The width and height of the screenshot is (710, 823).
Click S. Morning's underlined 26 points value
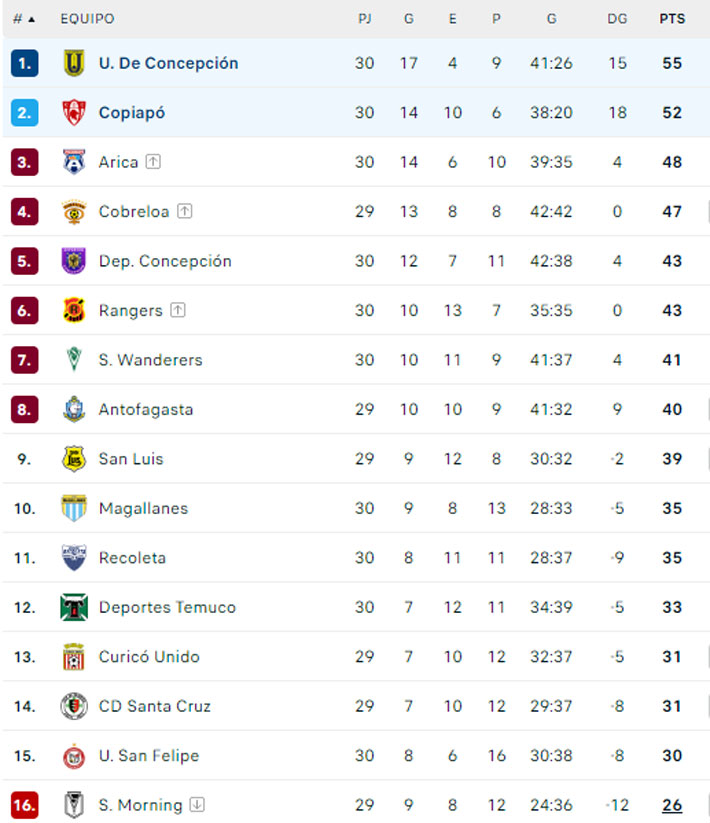point(672,805)
